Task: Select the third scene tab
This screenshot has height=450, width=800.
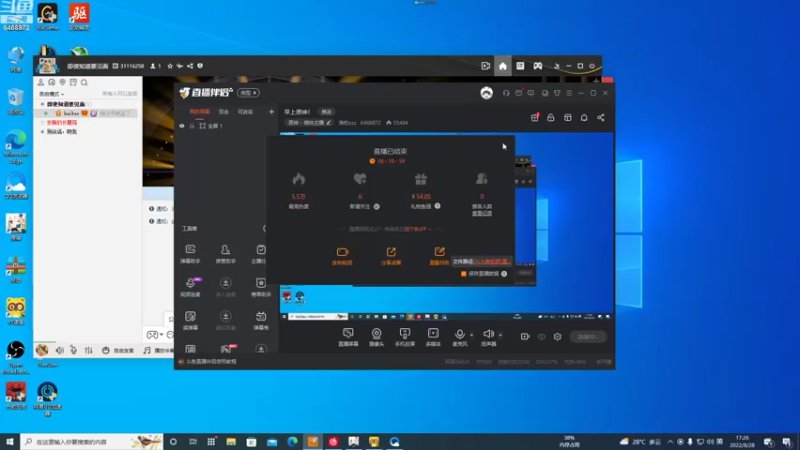Action: tap(245, 111)
